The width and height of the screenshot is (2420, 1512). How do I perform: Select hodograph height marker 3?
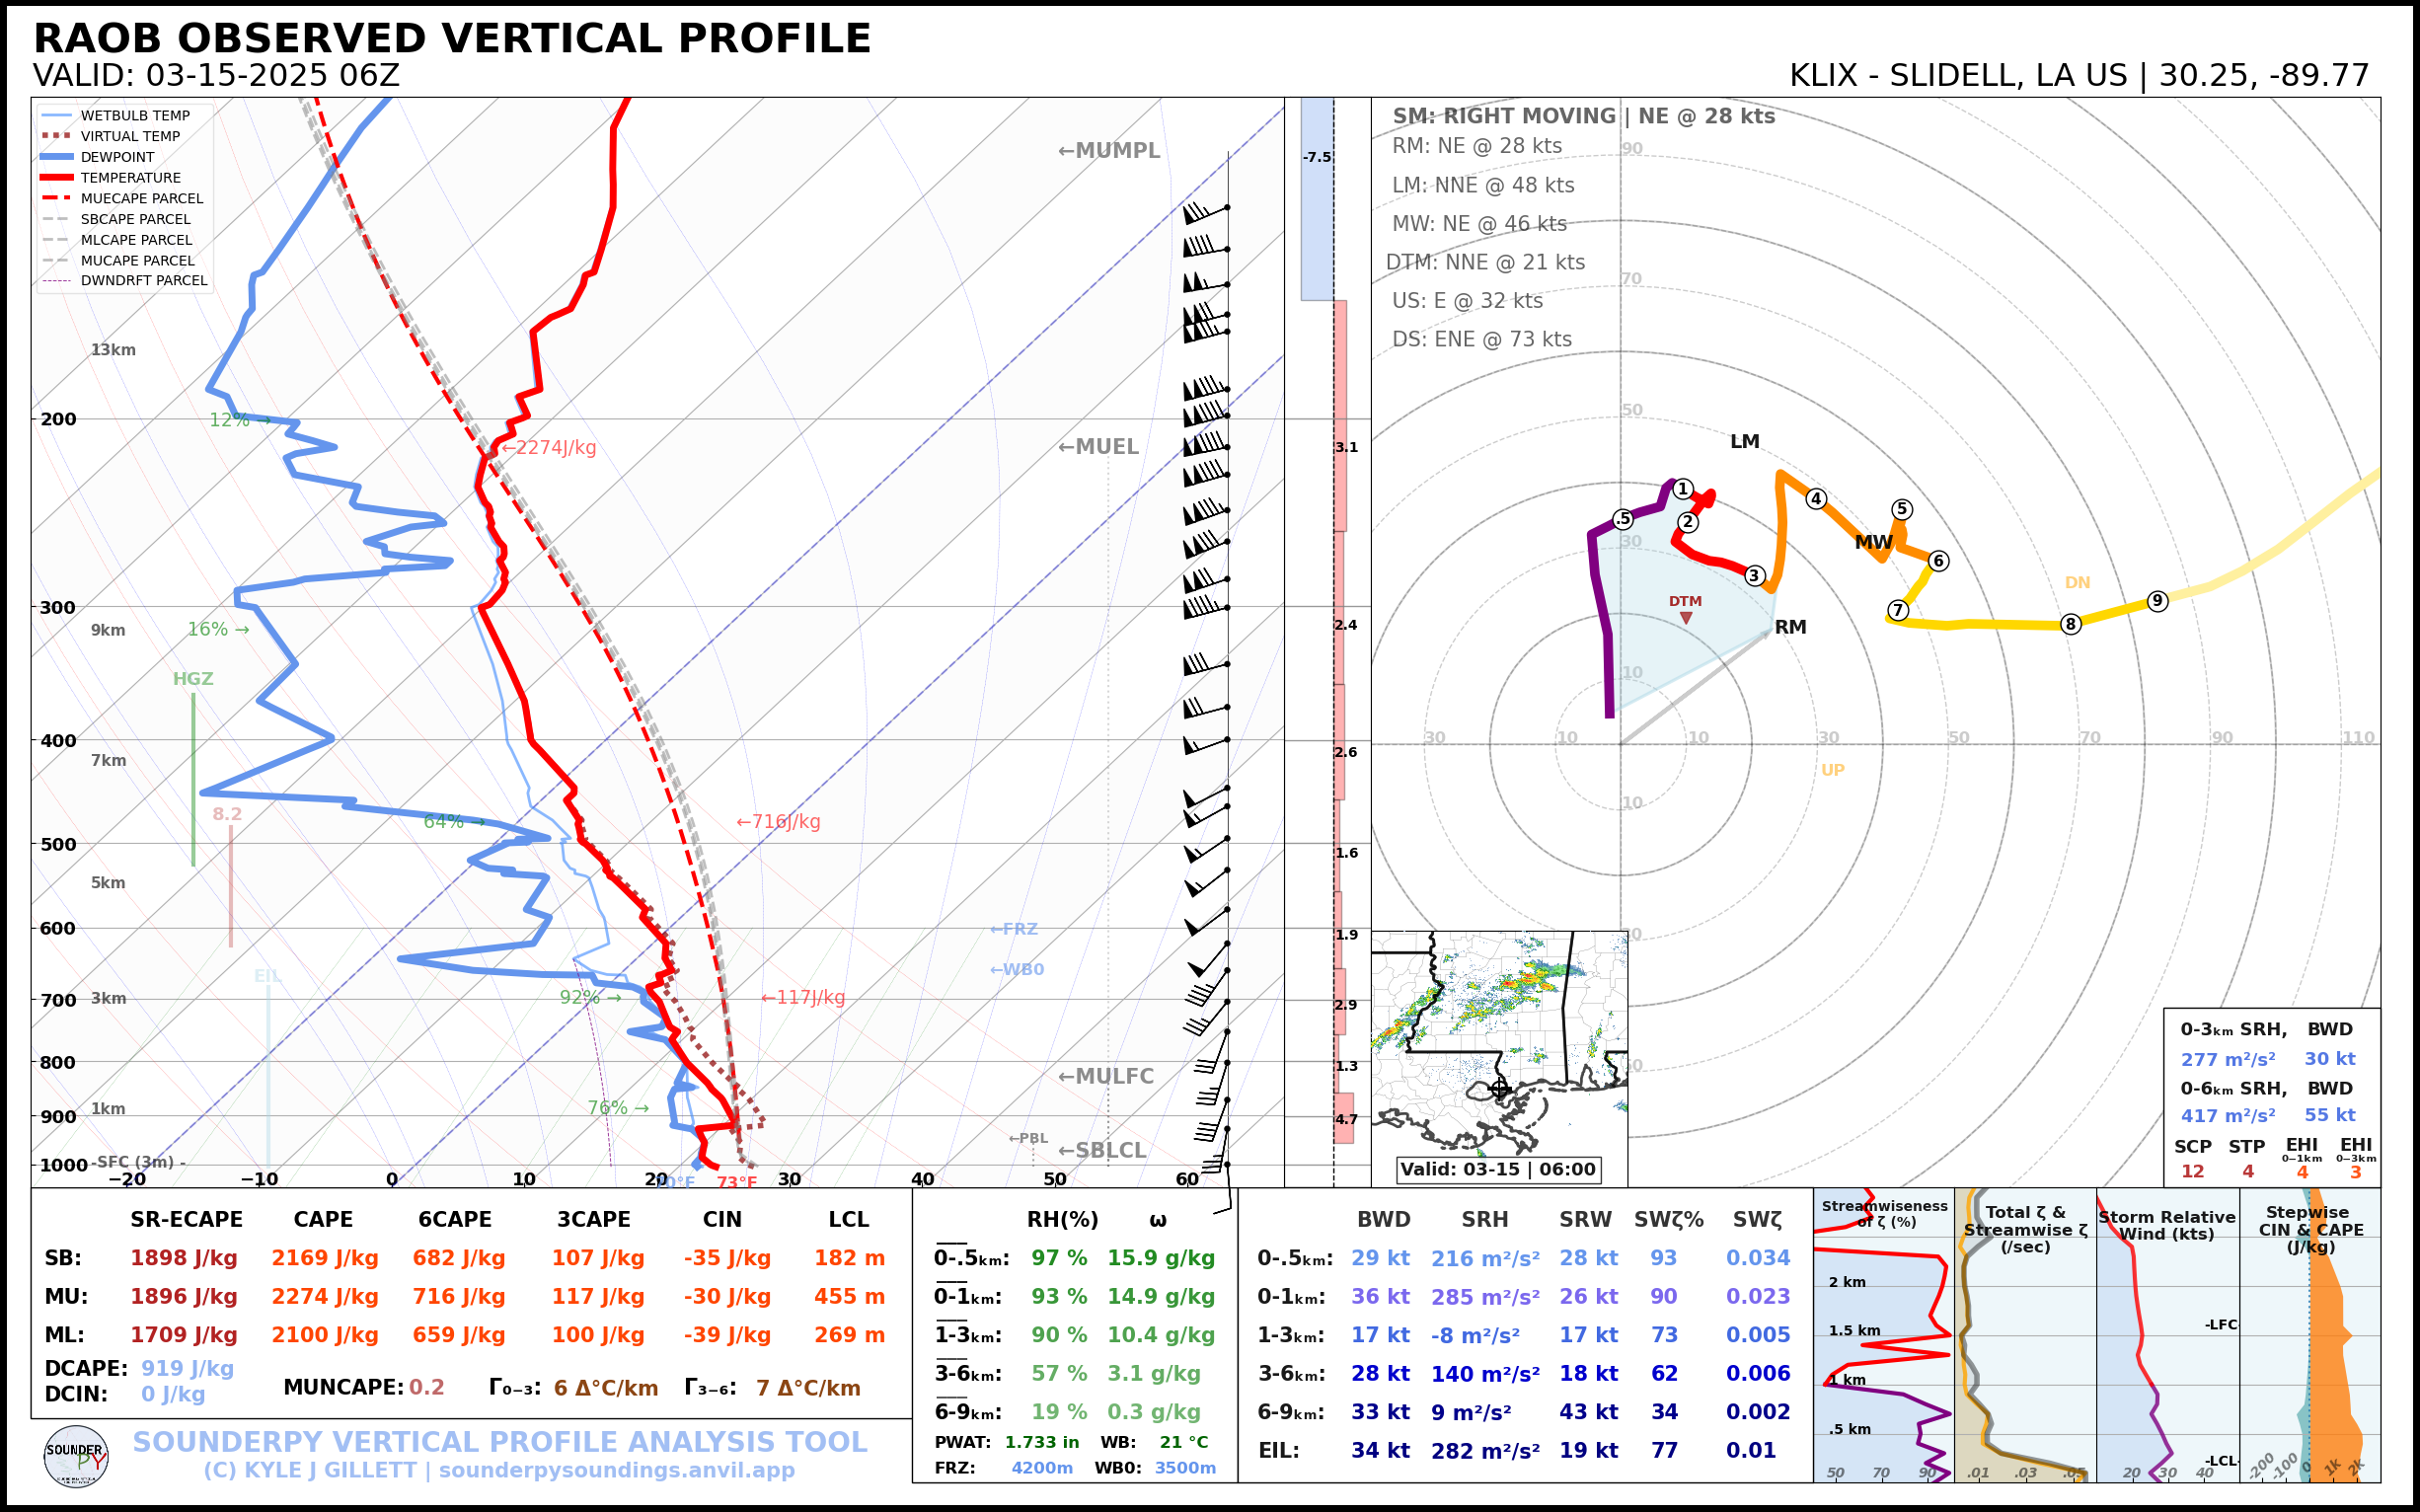point(1754,575)
